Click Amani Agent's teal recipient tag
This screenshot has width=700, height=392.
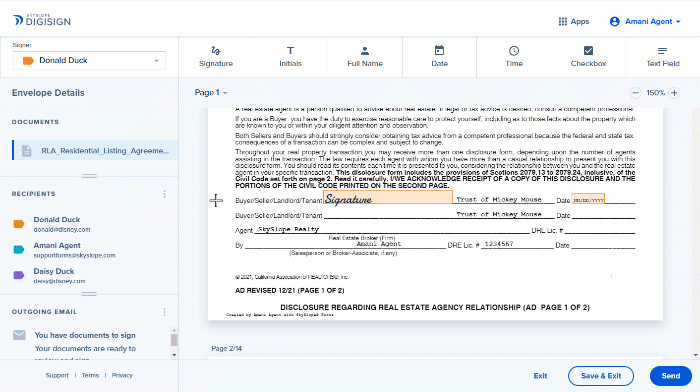[x=19, y=250]
